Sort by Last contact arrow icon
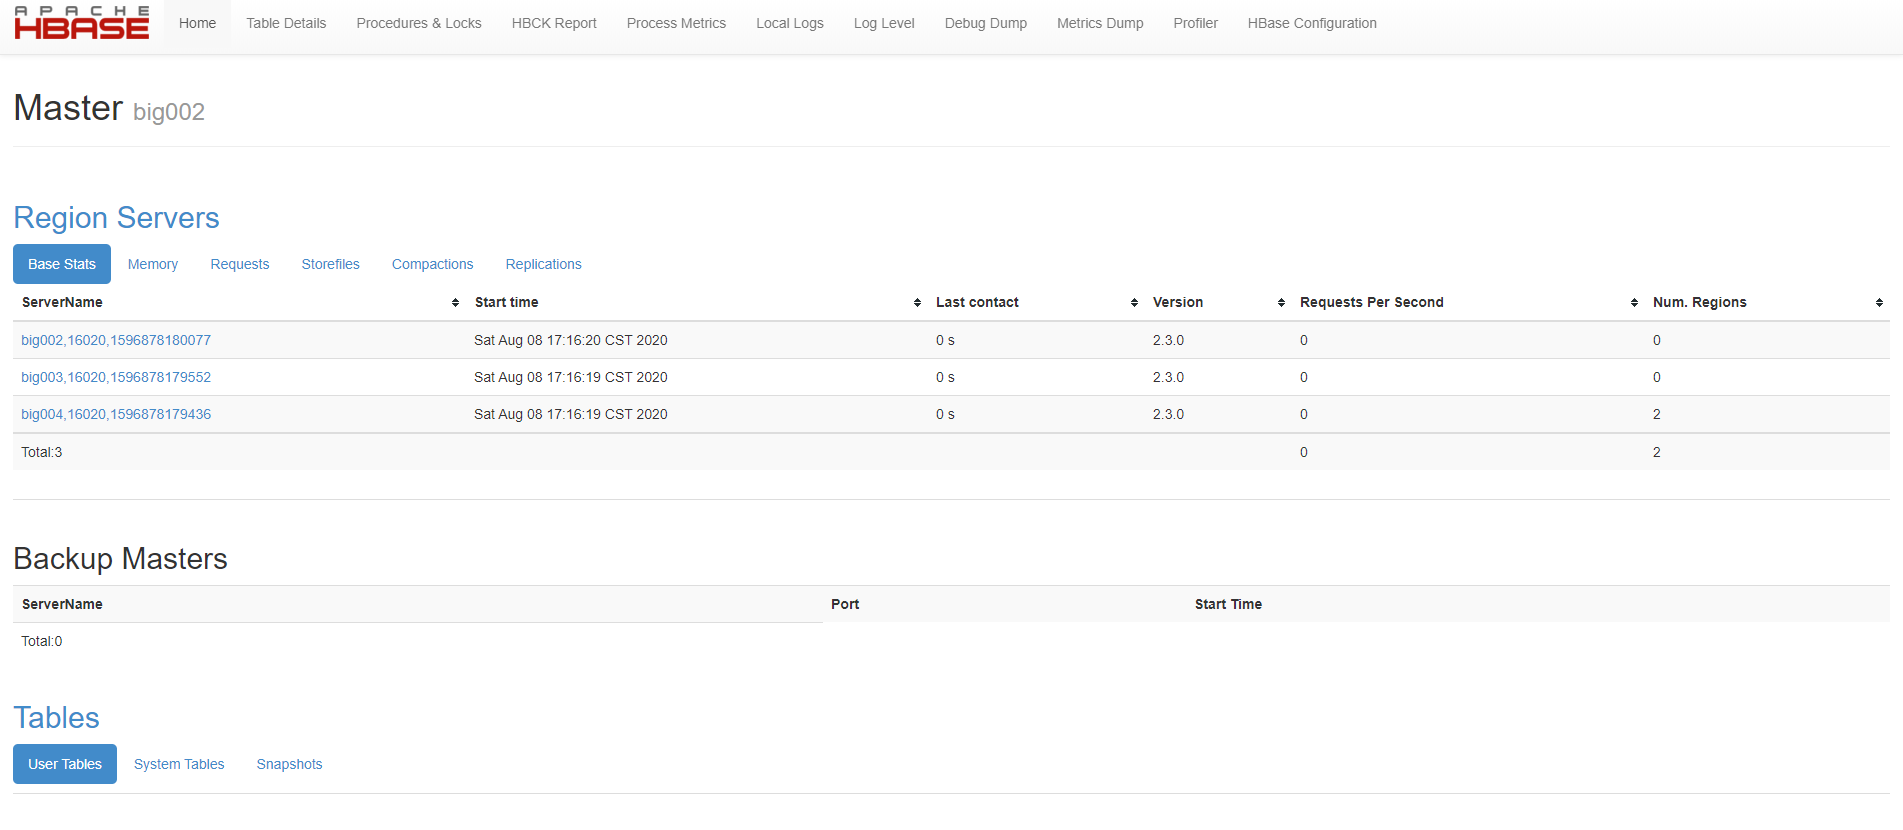Viewport: 1903px width, 830px height. (x=1134, y=303)
